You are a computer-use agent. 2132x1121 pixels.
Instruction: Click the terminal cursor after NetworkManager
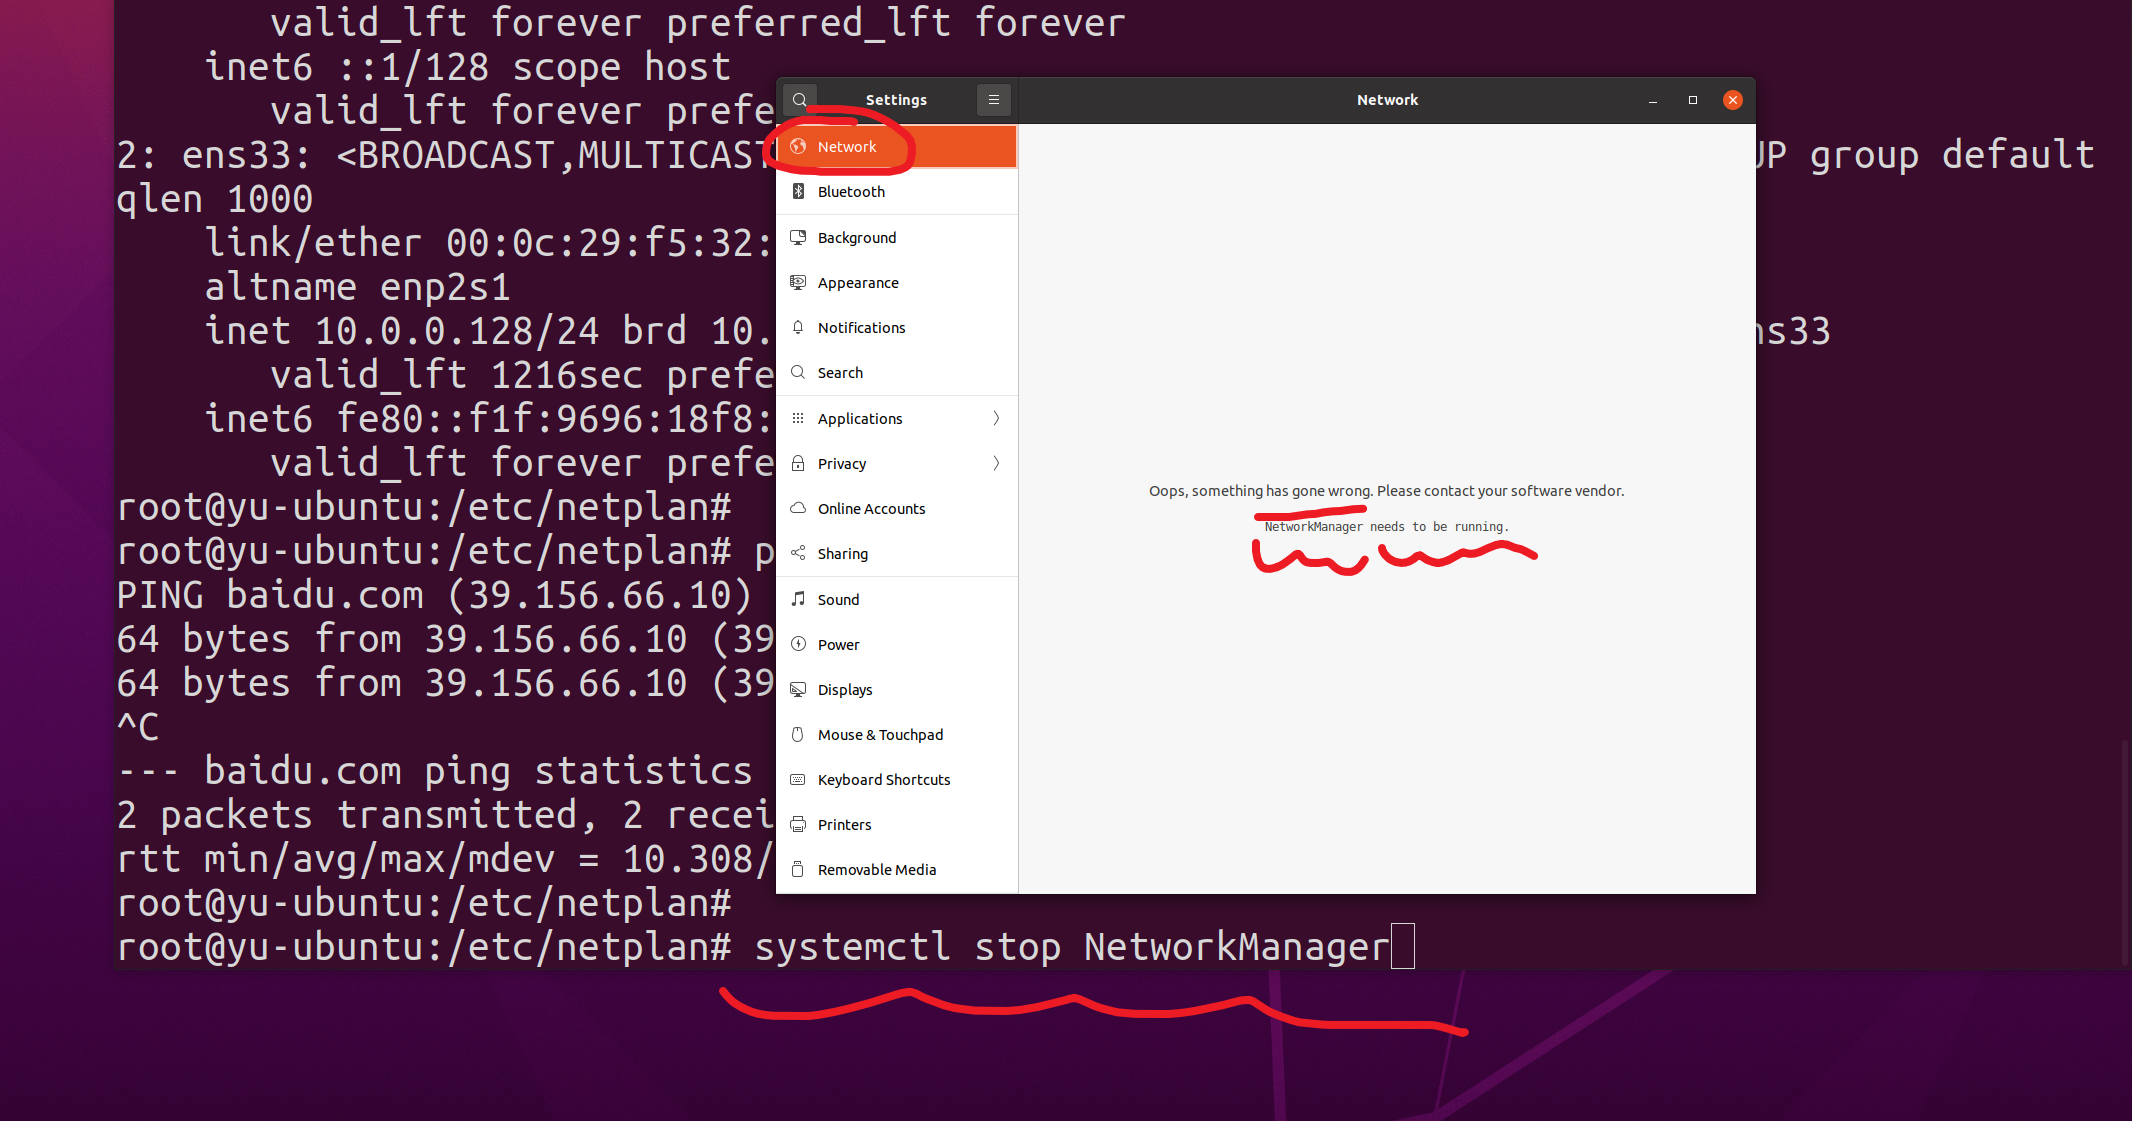[1403, 946]
